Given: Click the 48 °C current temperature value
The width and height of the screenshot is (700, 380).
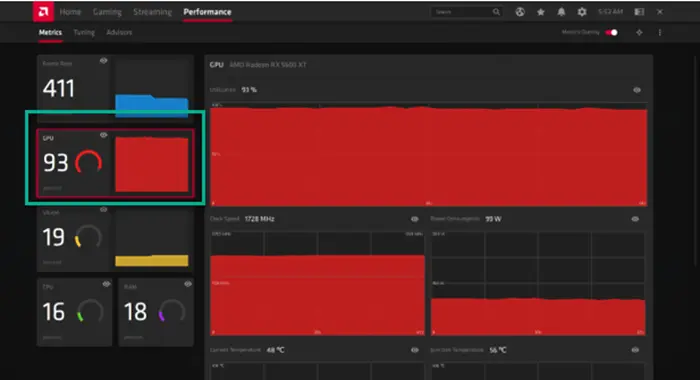Looking at the screenshot, I should (x=275, y=350).
